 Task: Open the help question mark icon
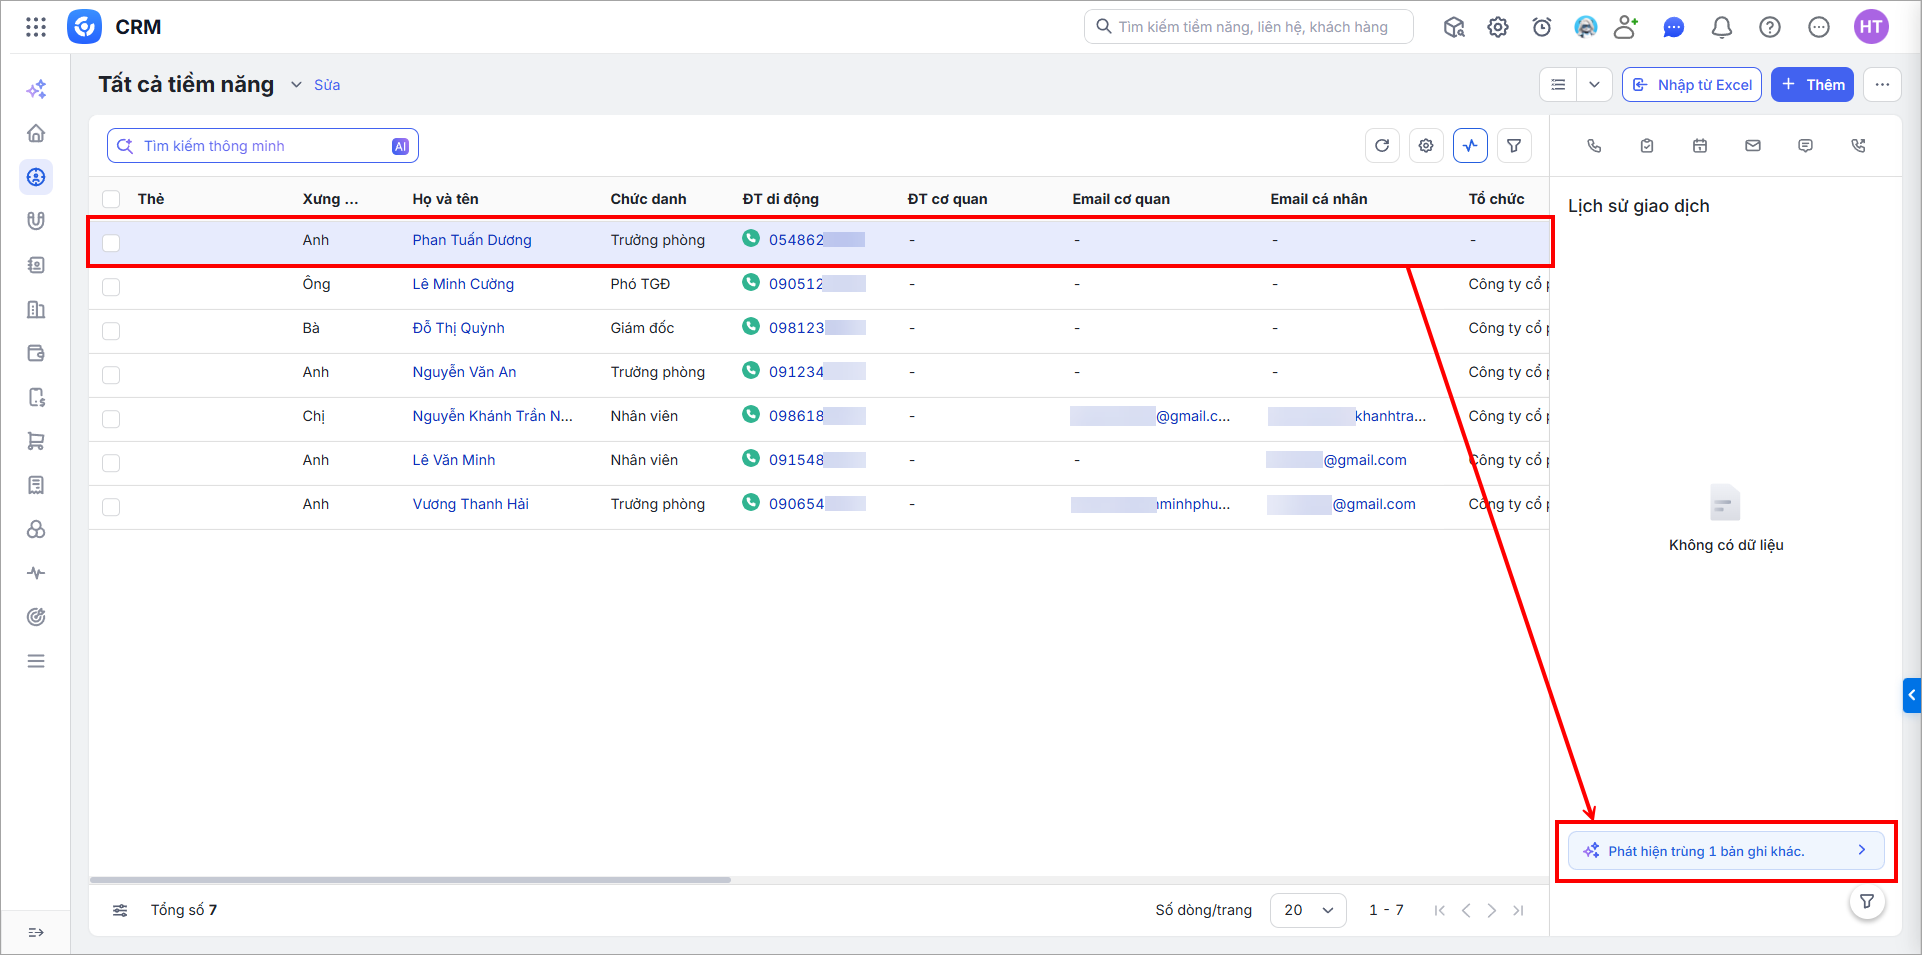click(1770, 27)
